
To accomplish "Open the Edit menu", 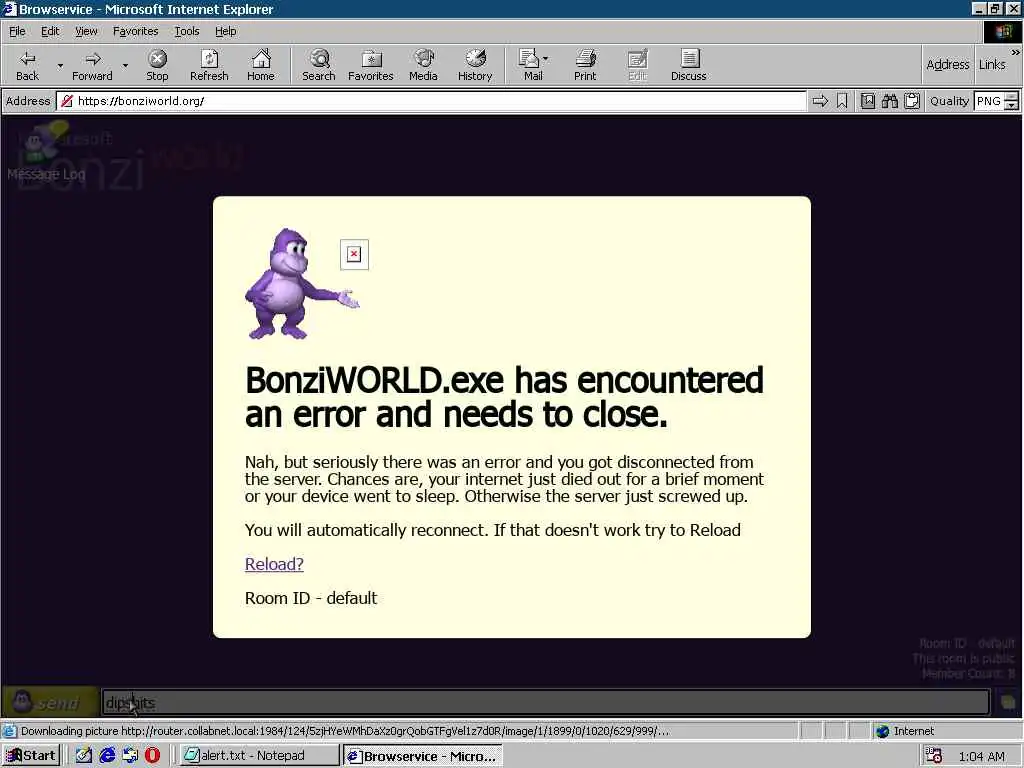I will click(x=50, y=31).
